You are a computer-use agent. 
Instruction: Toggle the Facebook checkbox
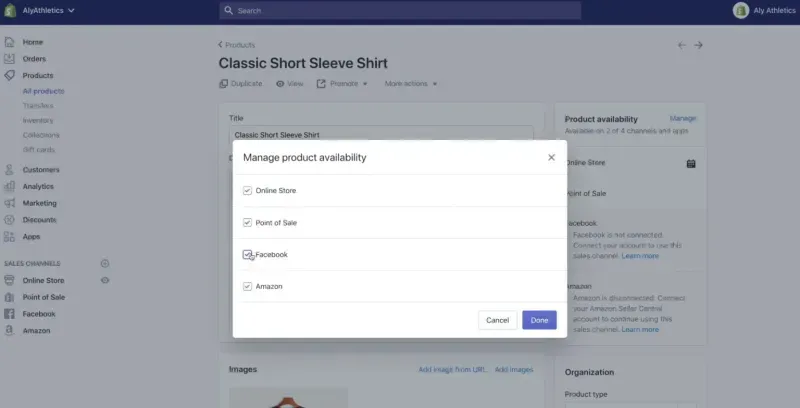[x=247, y=254]
